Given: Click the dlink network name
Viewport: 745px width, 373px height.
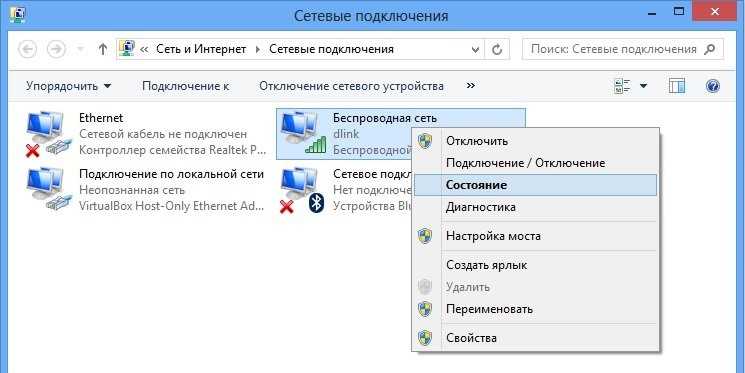Looking at the screenshot, I should (x=346, y=134).
